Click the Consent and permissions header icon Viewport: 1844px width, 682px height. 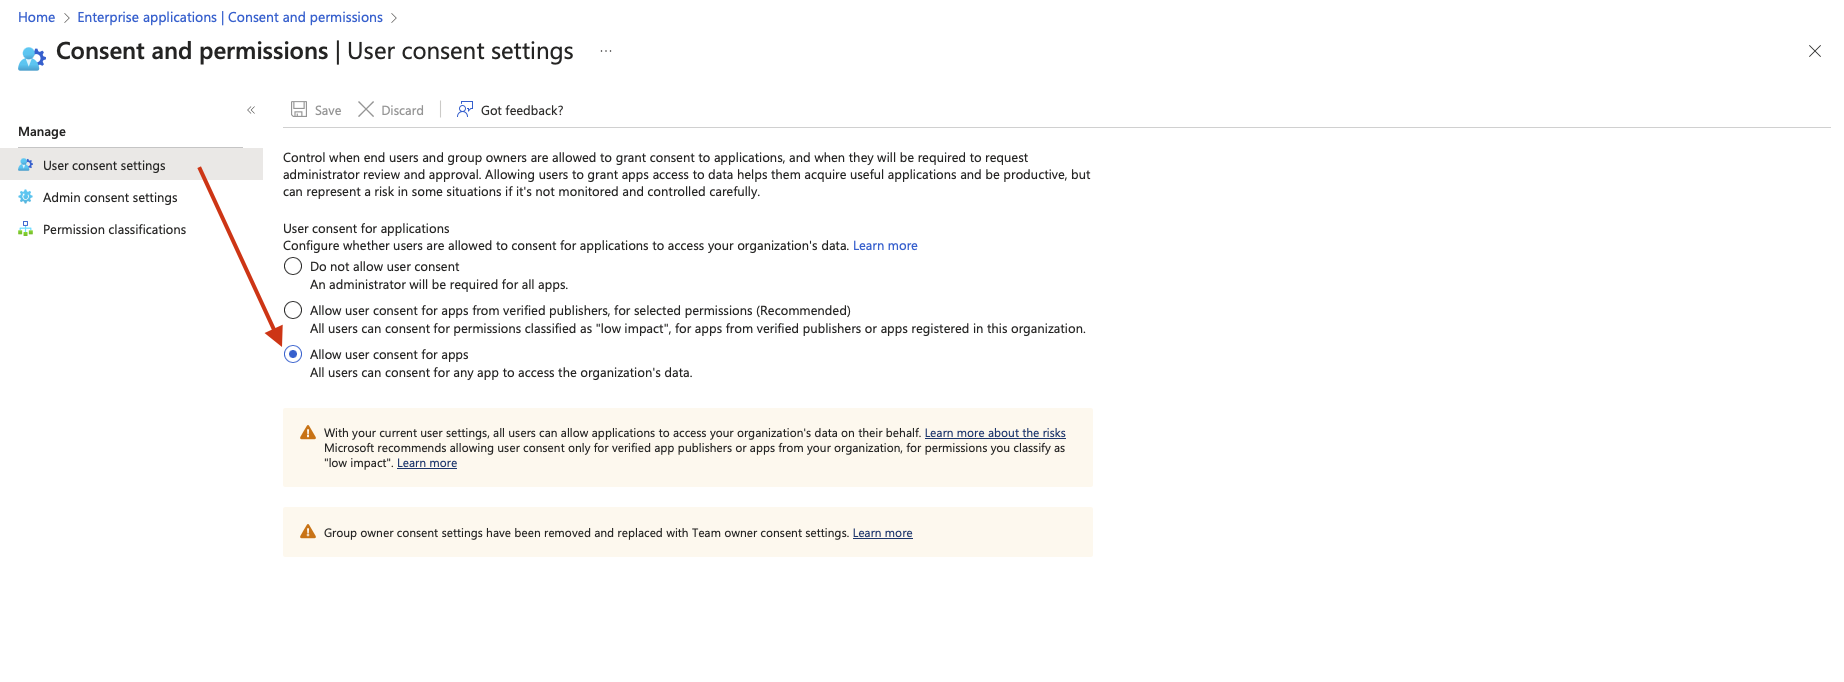point(32,59)
